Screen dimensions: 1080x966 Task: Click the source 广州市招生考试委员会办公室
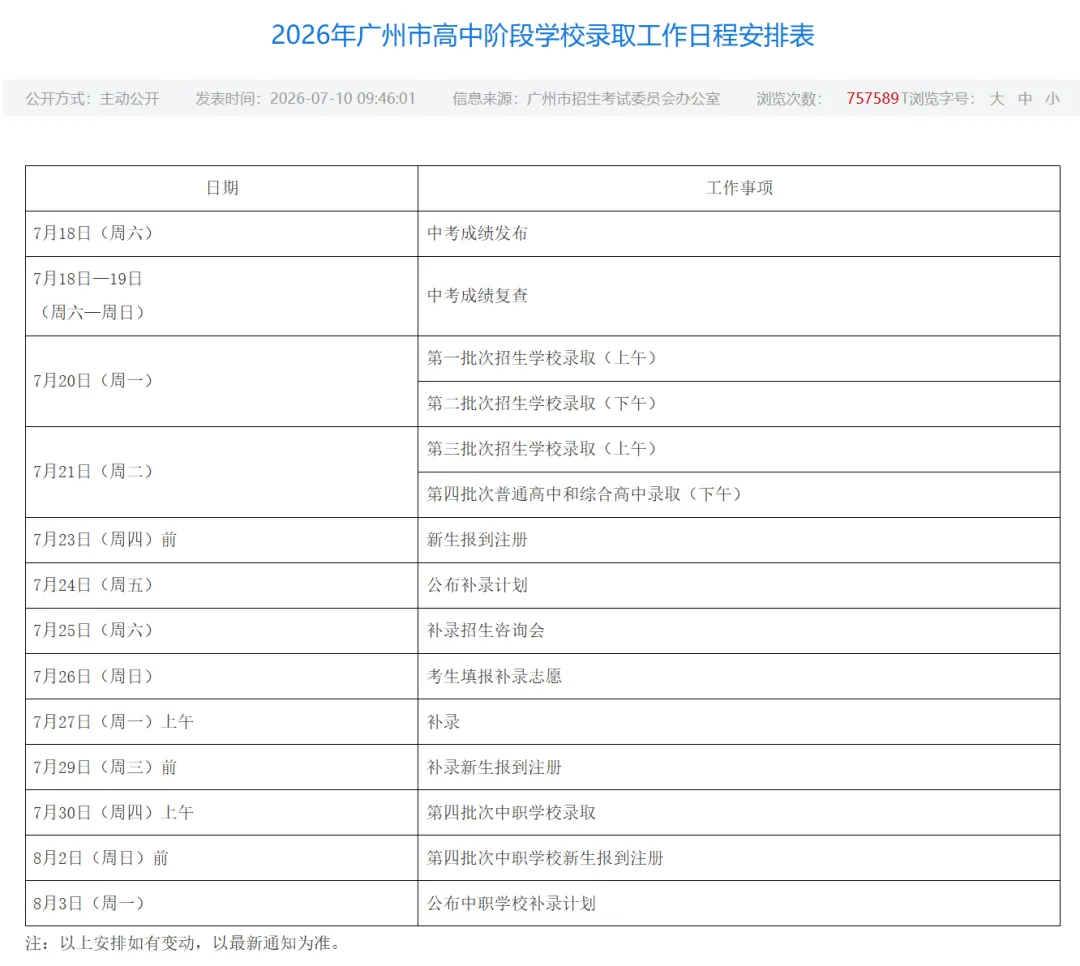[x=623, y=99]
